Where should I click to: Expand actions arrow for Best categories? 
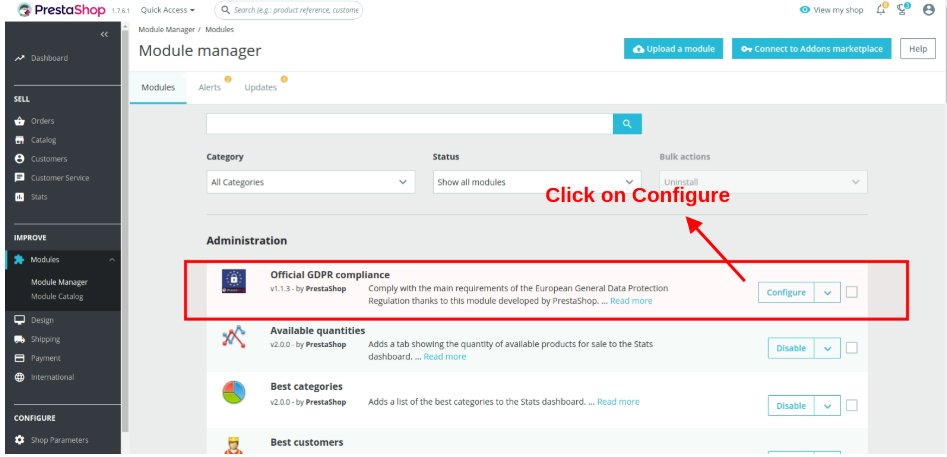[x=827, y=406]
